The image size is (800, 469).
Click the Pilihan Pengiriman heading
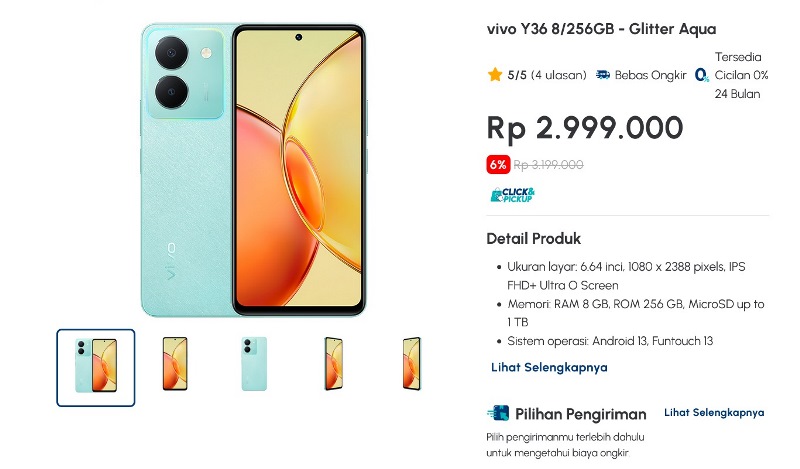coord(581,414)
